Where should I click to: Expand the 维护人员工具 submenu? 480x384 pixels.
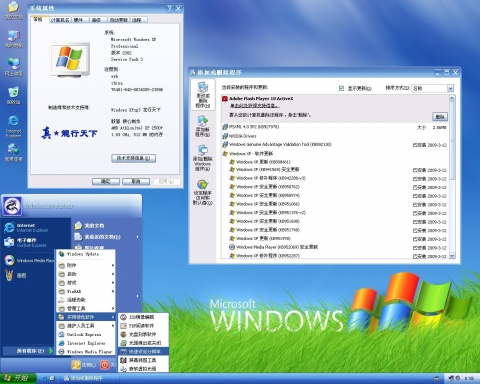[x=86, y=326]
